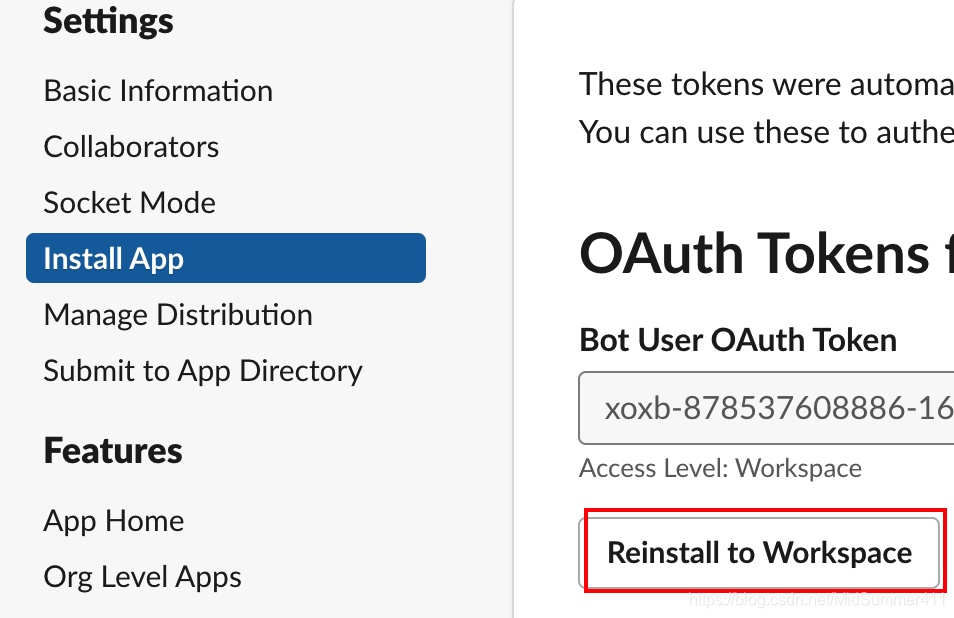Open Manage Distribution page
Screen dimensions: 954x618
point(178,314)
